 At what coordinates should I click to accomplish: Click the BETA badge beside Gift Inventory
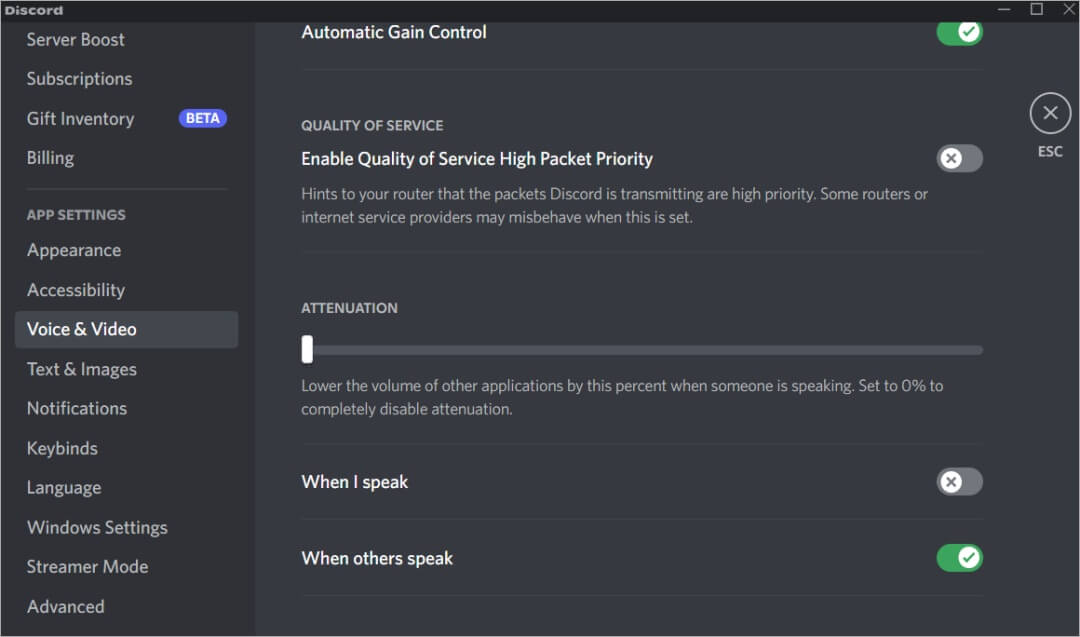tap(202, 118)
